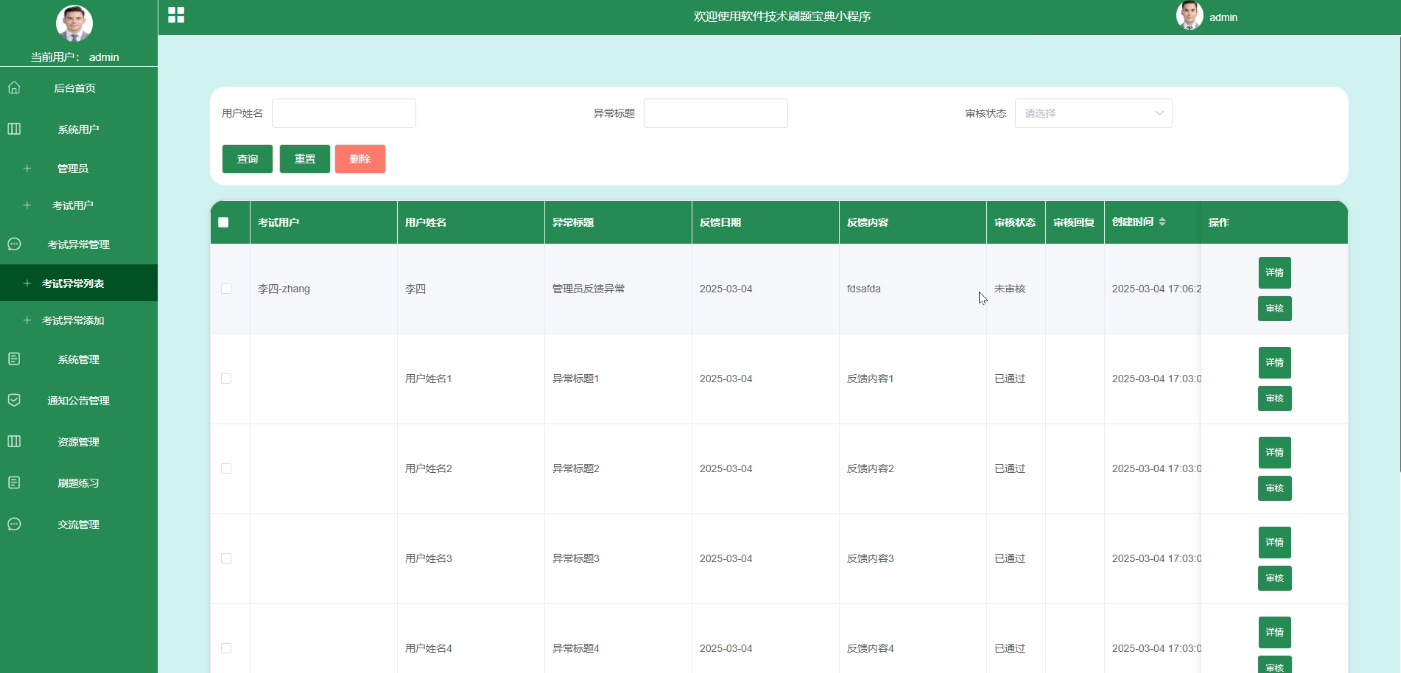Click chat bubble icon beside 考试异常管理

[14, 244]
